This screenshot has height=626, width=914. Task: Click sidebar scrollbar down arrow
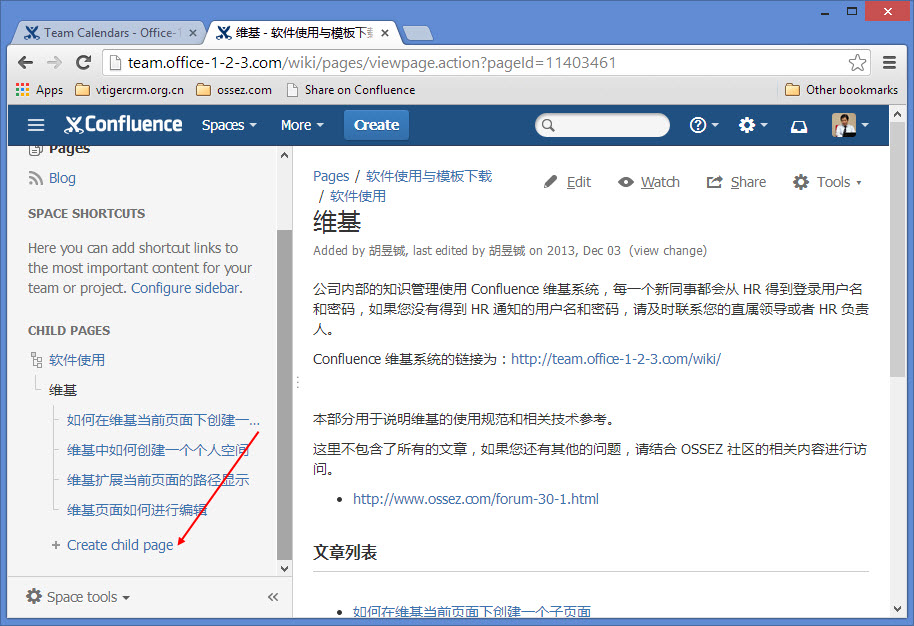284,568
